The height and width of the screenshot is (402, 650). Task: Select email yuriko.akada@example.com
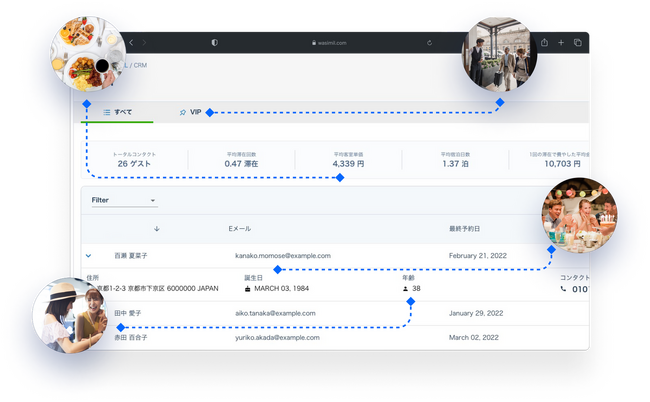[x=277, y=337]
